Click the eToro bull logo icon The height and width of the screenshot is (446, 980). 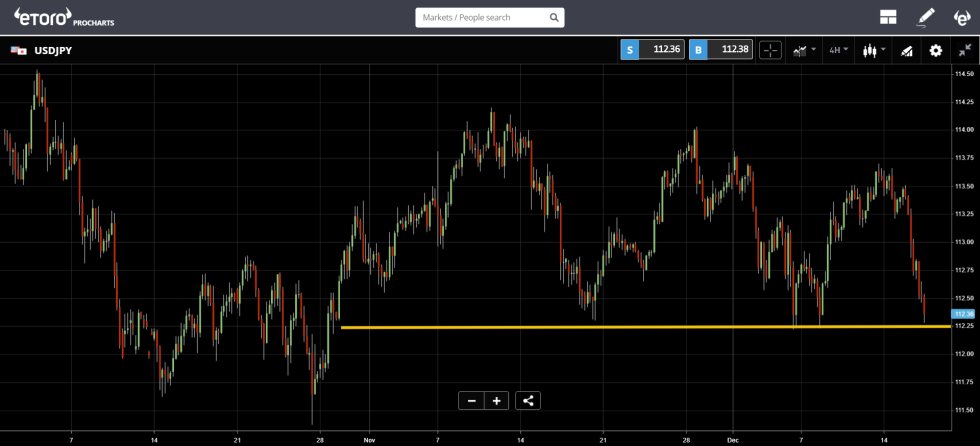[x=961, y=17]
